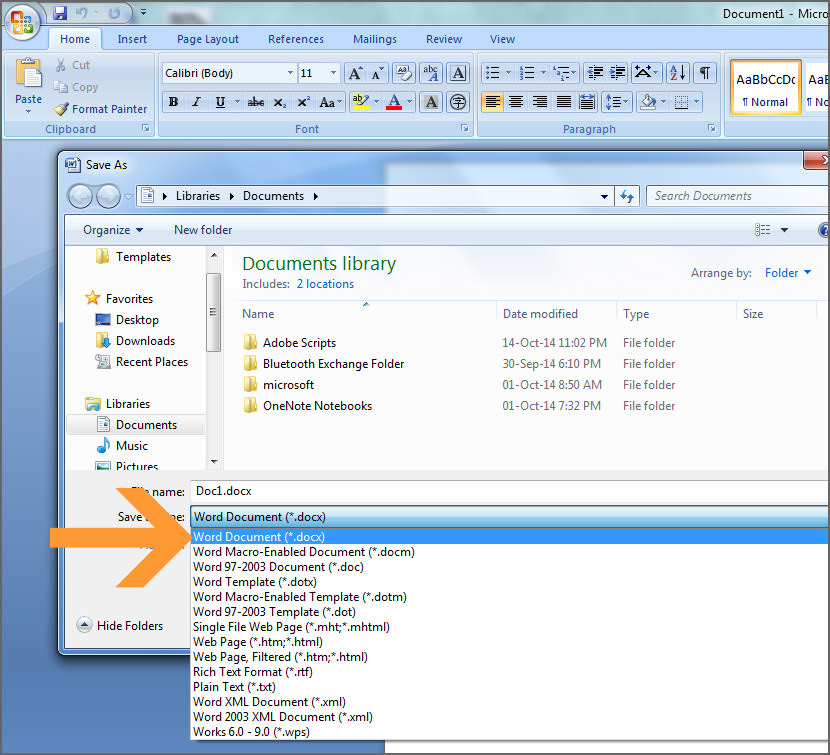Toggle bold formatting
The image size is (830, 755).
point(173,102)
